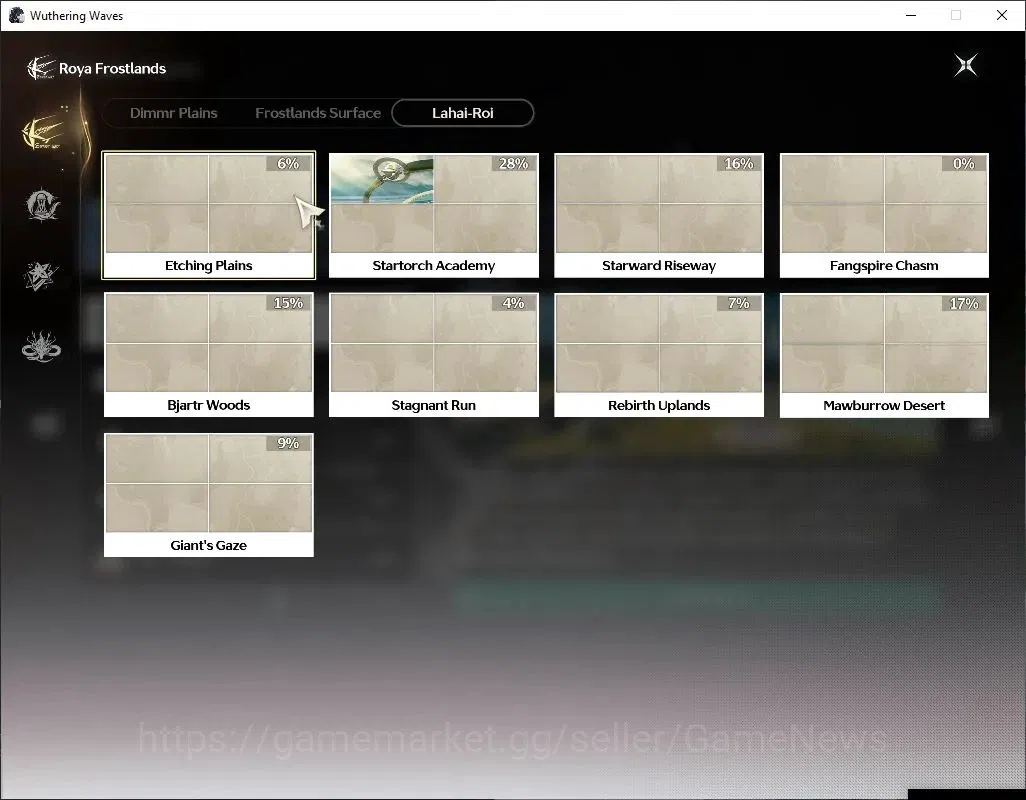Click the 28% progress badge on Startorch Academy
Screen dimensions: 1026x800
tap(514, 164)
